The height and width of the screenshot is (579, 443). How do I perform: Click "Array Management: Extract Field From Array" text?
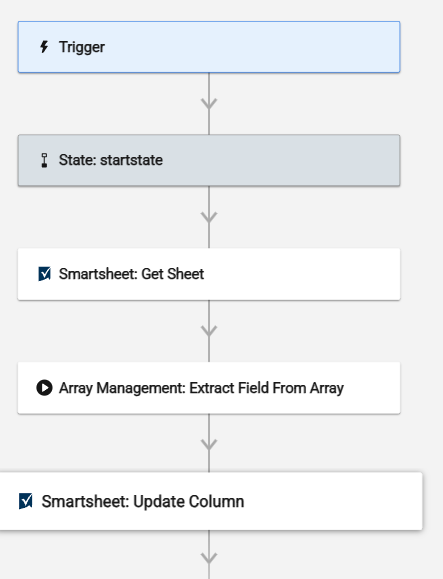(201, 388)
